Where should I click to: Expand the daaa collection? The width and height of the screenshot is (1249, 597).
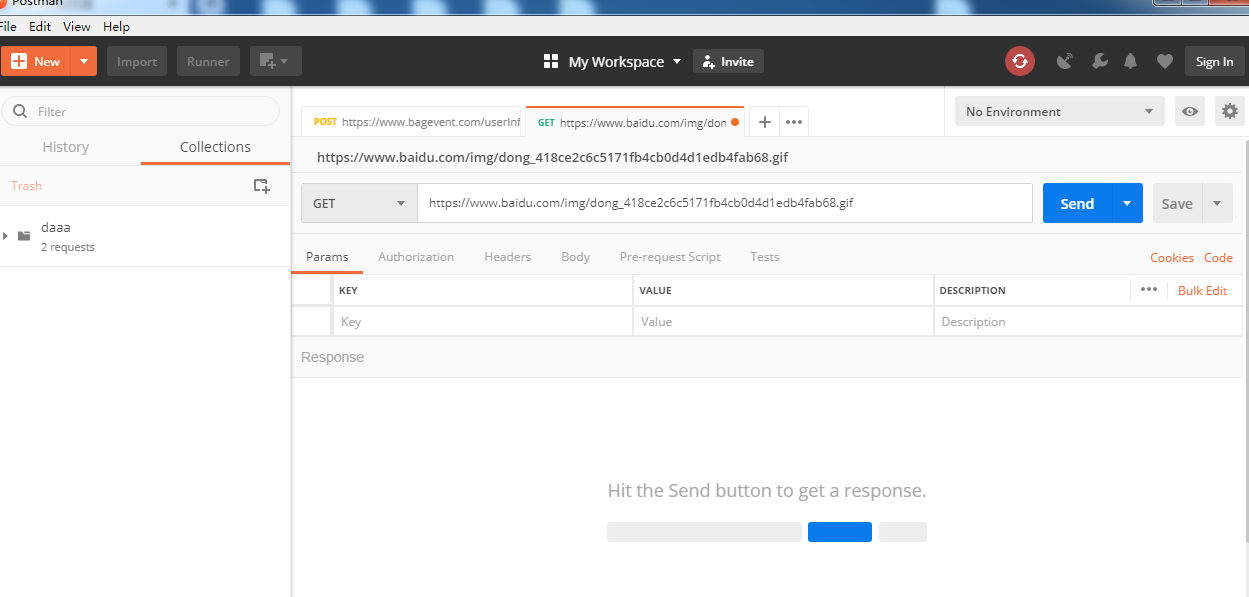8,236
